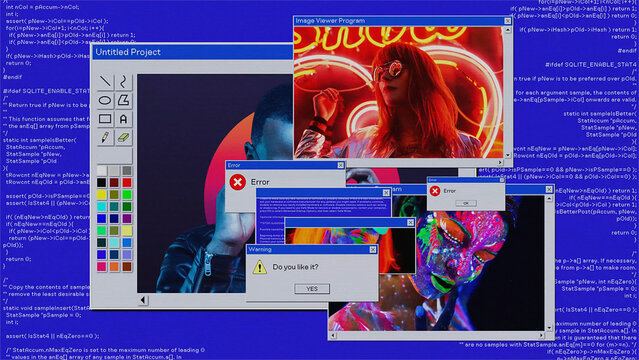Pick the maroon dark red swatch
The height and width of the screenshot is (360, 639).
114,182
